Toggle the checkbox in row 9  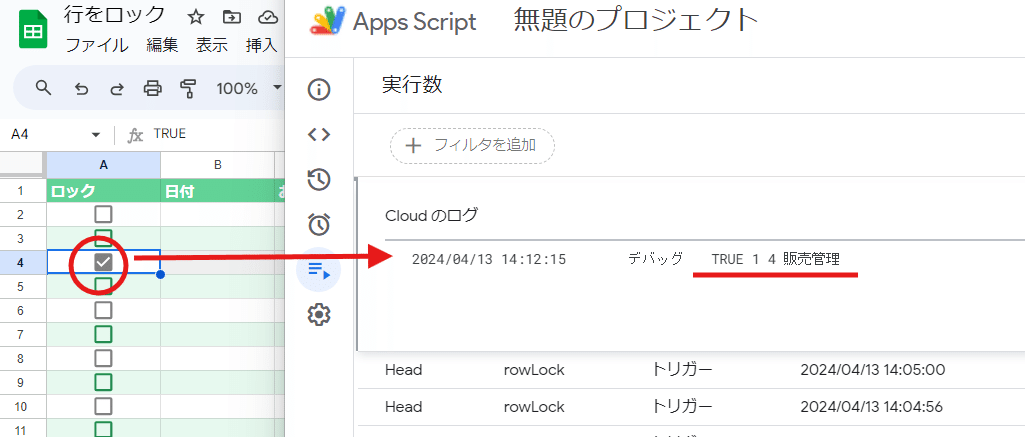click(x=103, y=382)
